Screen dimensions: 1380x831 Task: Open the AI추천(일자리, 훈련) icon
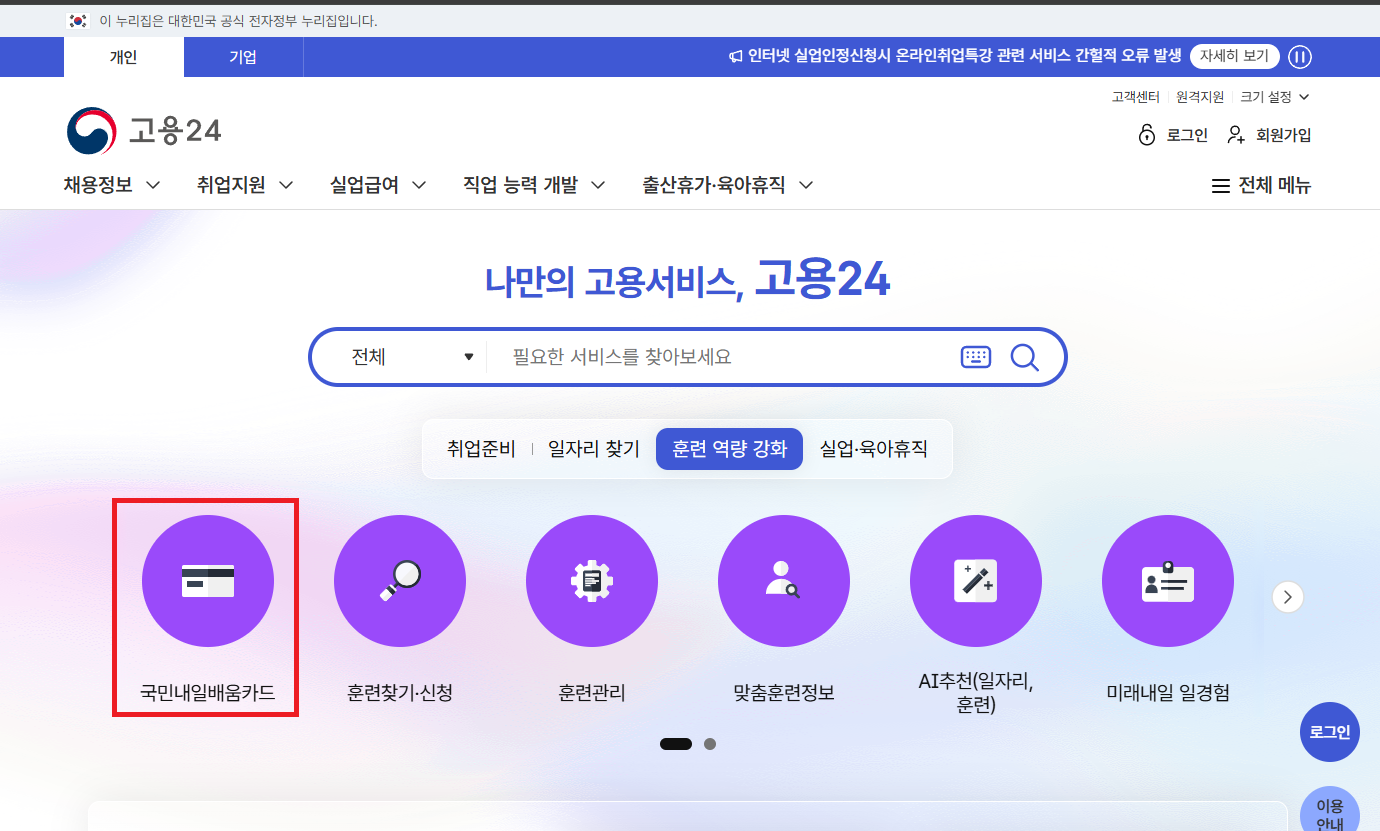click(x=976, y=581)
